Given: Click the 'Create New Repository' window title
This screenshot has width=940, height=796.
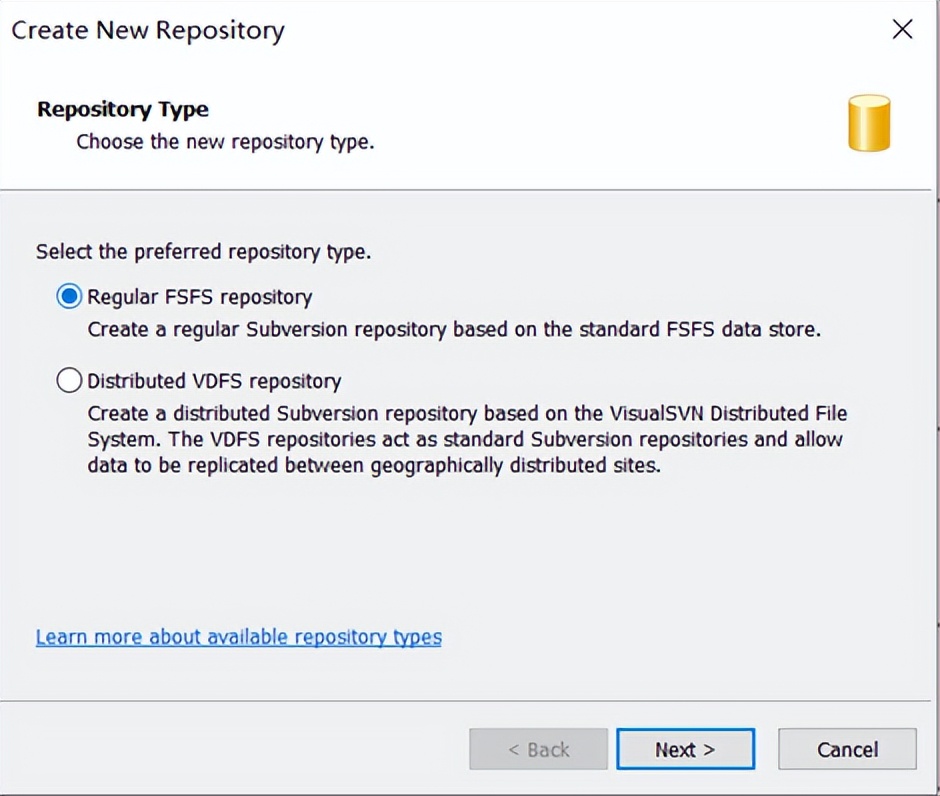Looking at the screenshot, I should tap(148, 31).
